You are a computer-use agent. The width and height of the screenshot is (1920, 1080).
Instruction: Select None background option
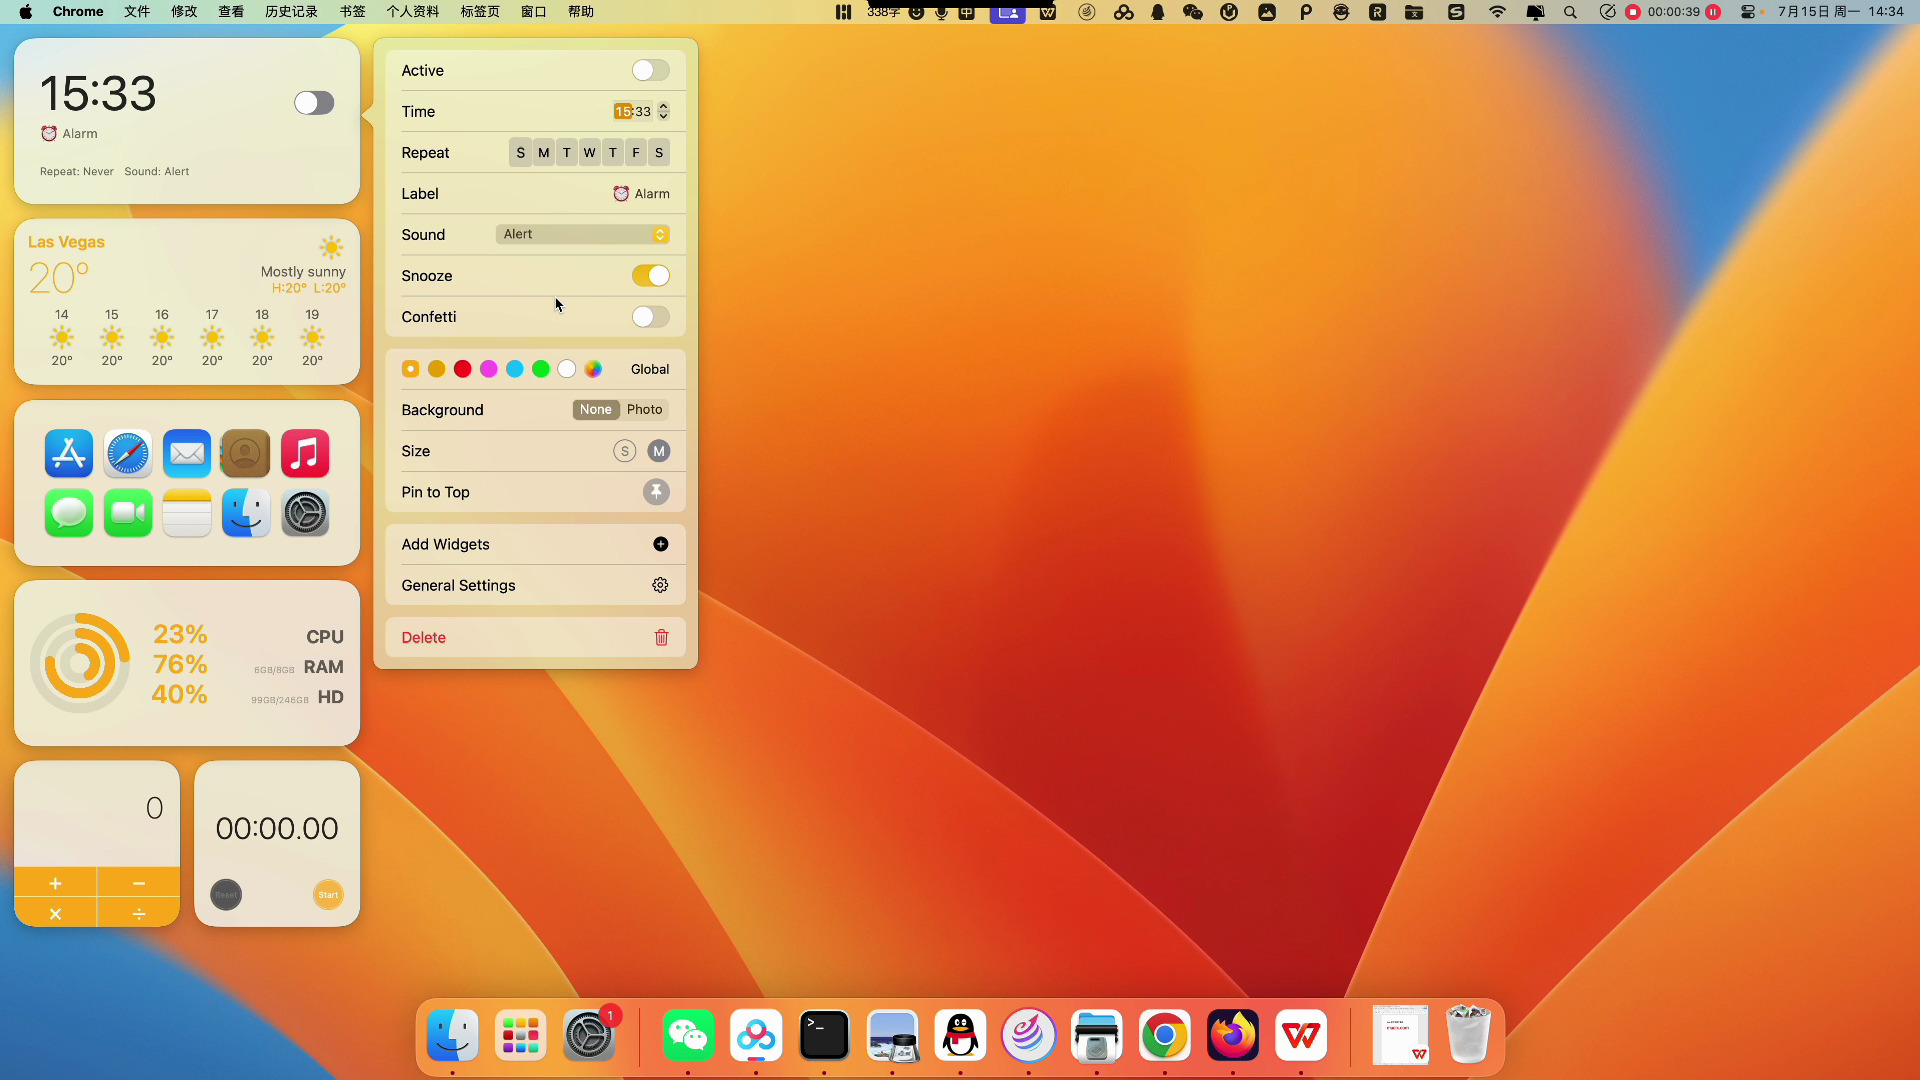coord(596,409)
